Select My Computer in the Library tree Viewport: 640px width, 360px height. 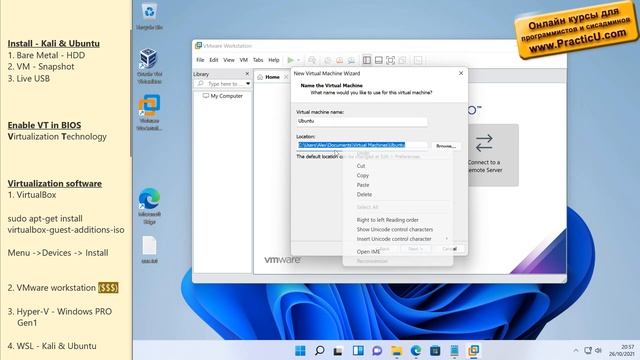[x=222, y=96]
